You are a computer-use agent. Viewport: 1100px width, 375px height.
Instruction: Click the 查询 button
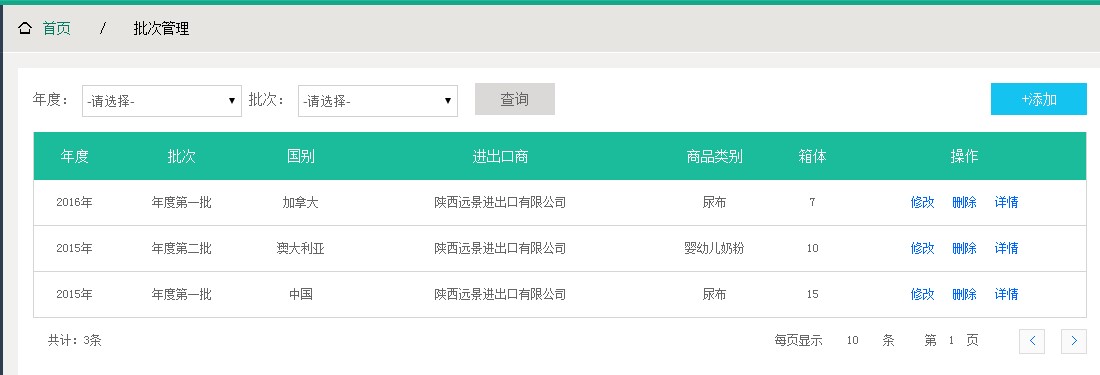pos(515,100)
